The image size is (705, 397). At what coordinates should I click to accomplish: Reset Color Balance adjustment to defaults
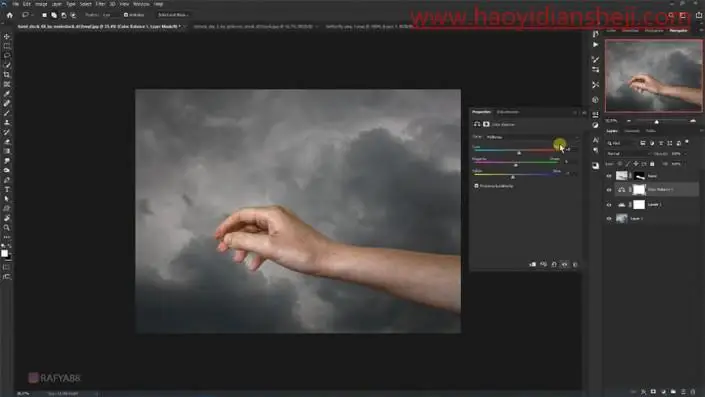coord(554,264)
